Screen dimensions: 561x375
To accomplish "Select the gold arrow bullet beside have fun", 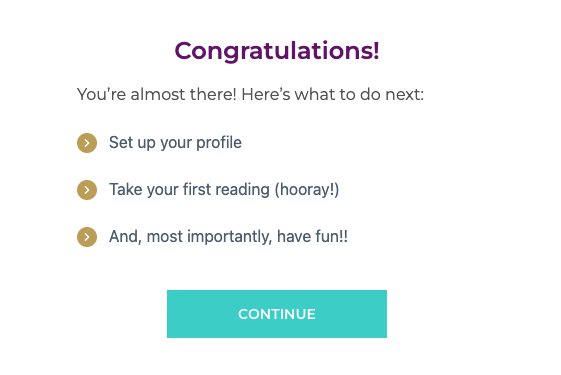I will point(87,237).
